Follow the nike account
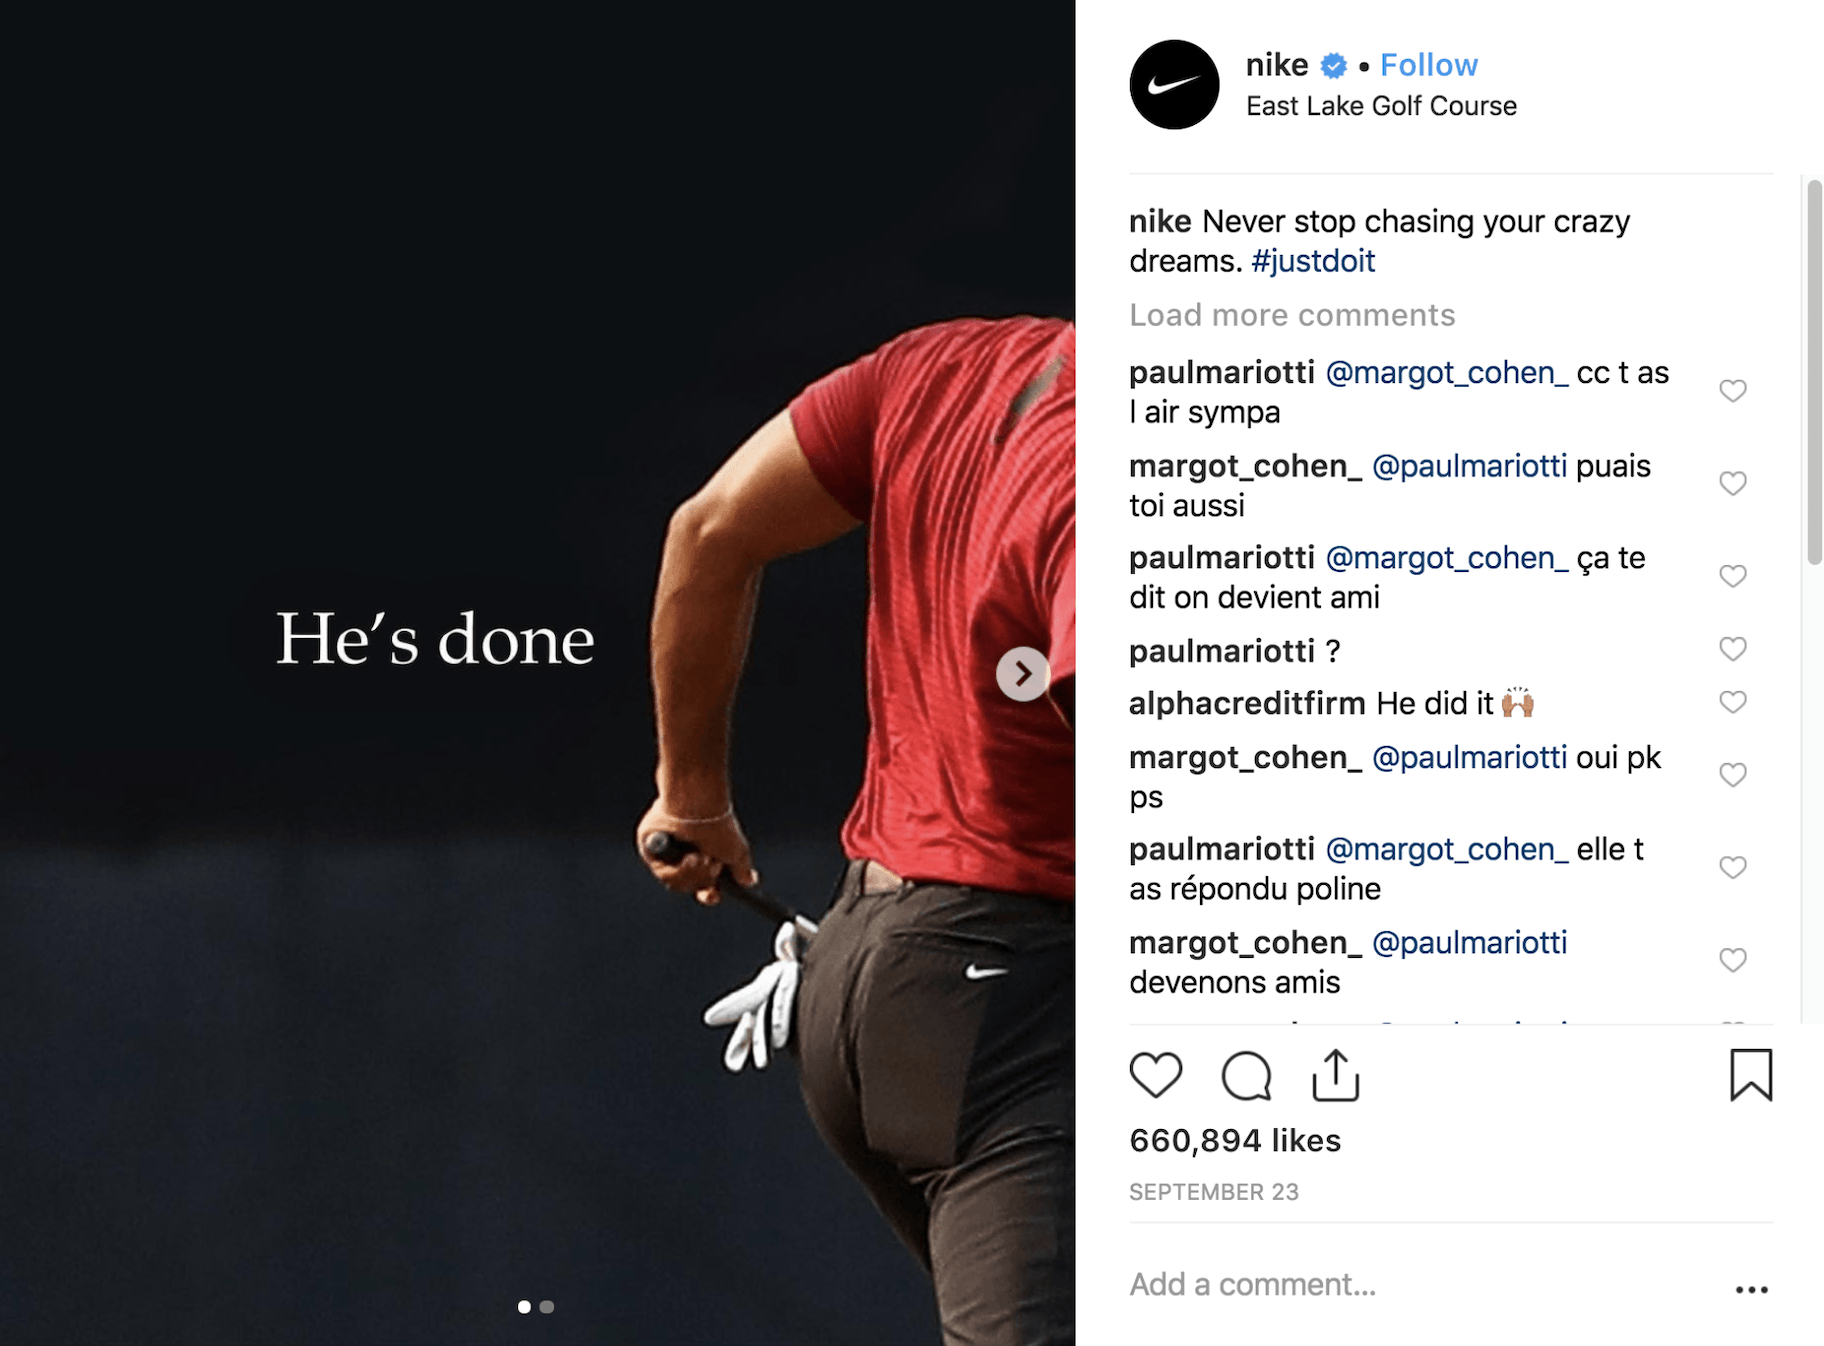The width and height of the screenshot is (1824, 1346). 1428,65
